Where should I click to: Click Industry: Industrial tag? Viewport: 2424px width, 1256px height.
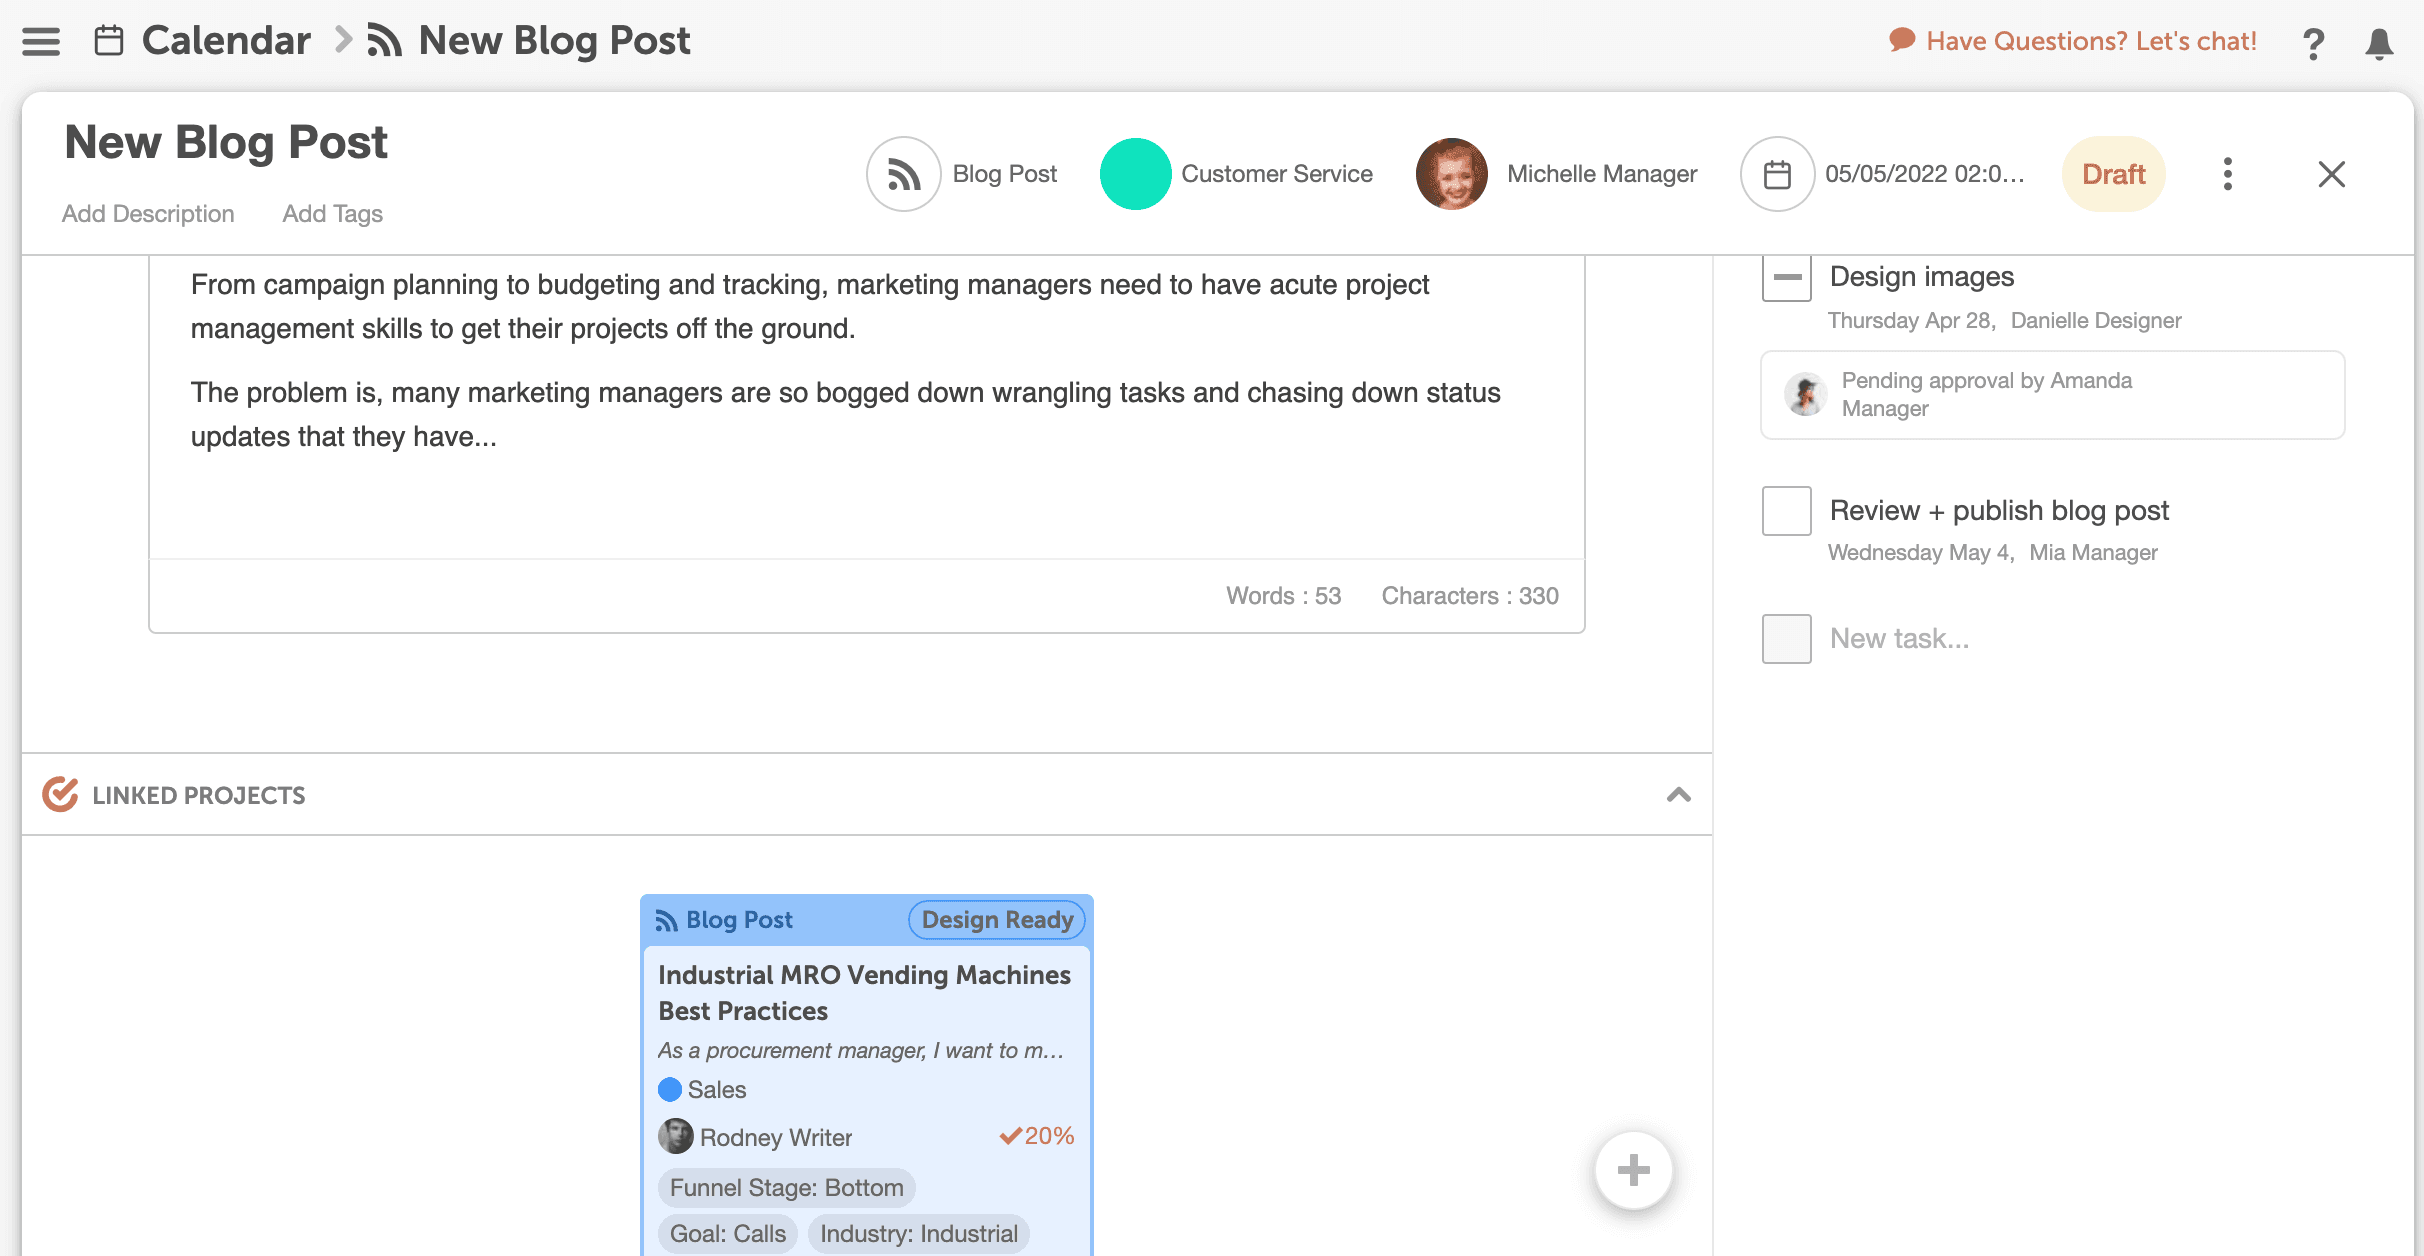(919, 1234)
